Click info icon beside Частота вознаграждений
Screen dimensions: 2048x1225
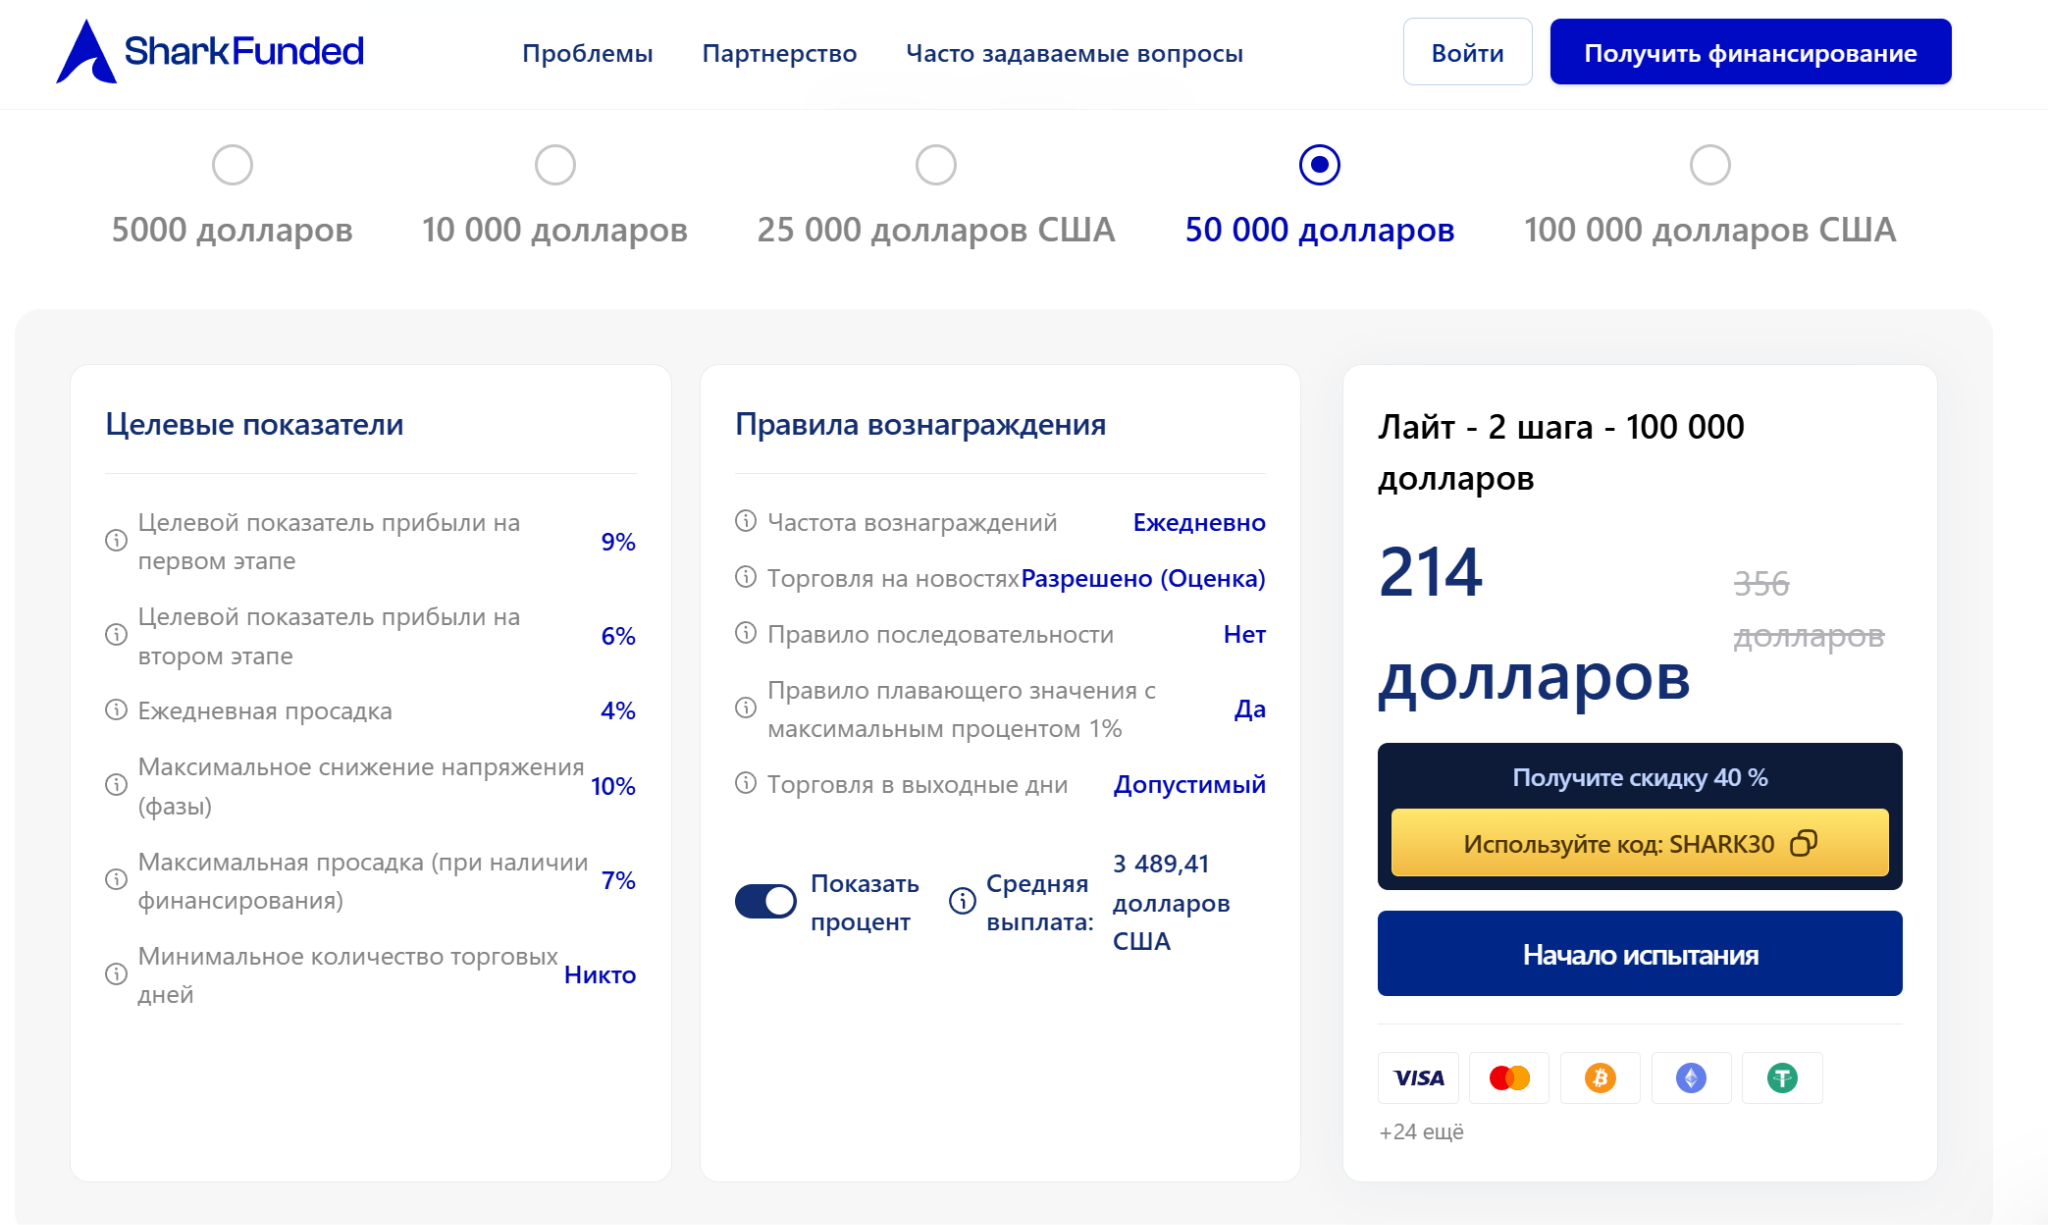pyautogui.click(x=746, y=521)
